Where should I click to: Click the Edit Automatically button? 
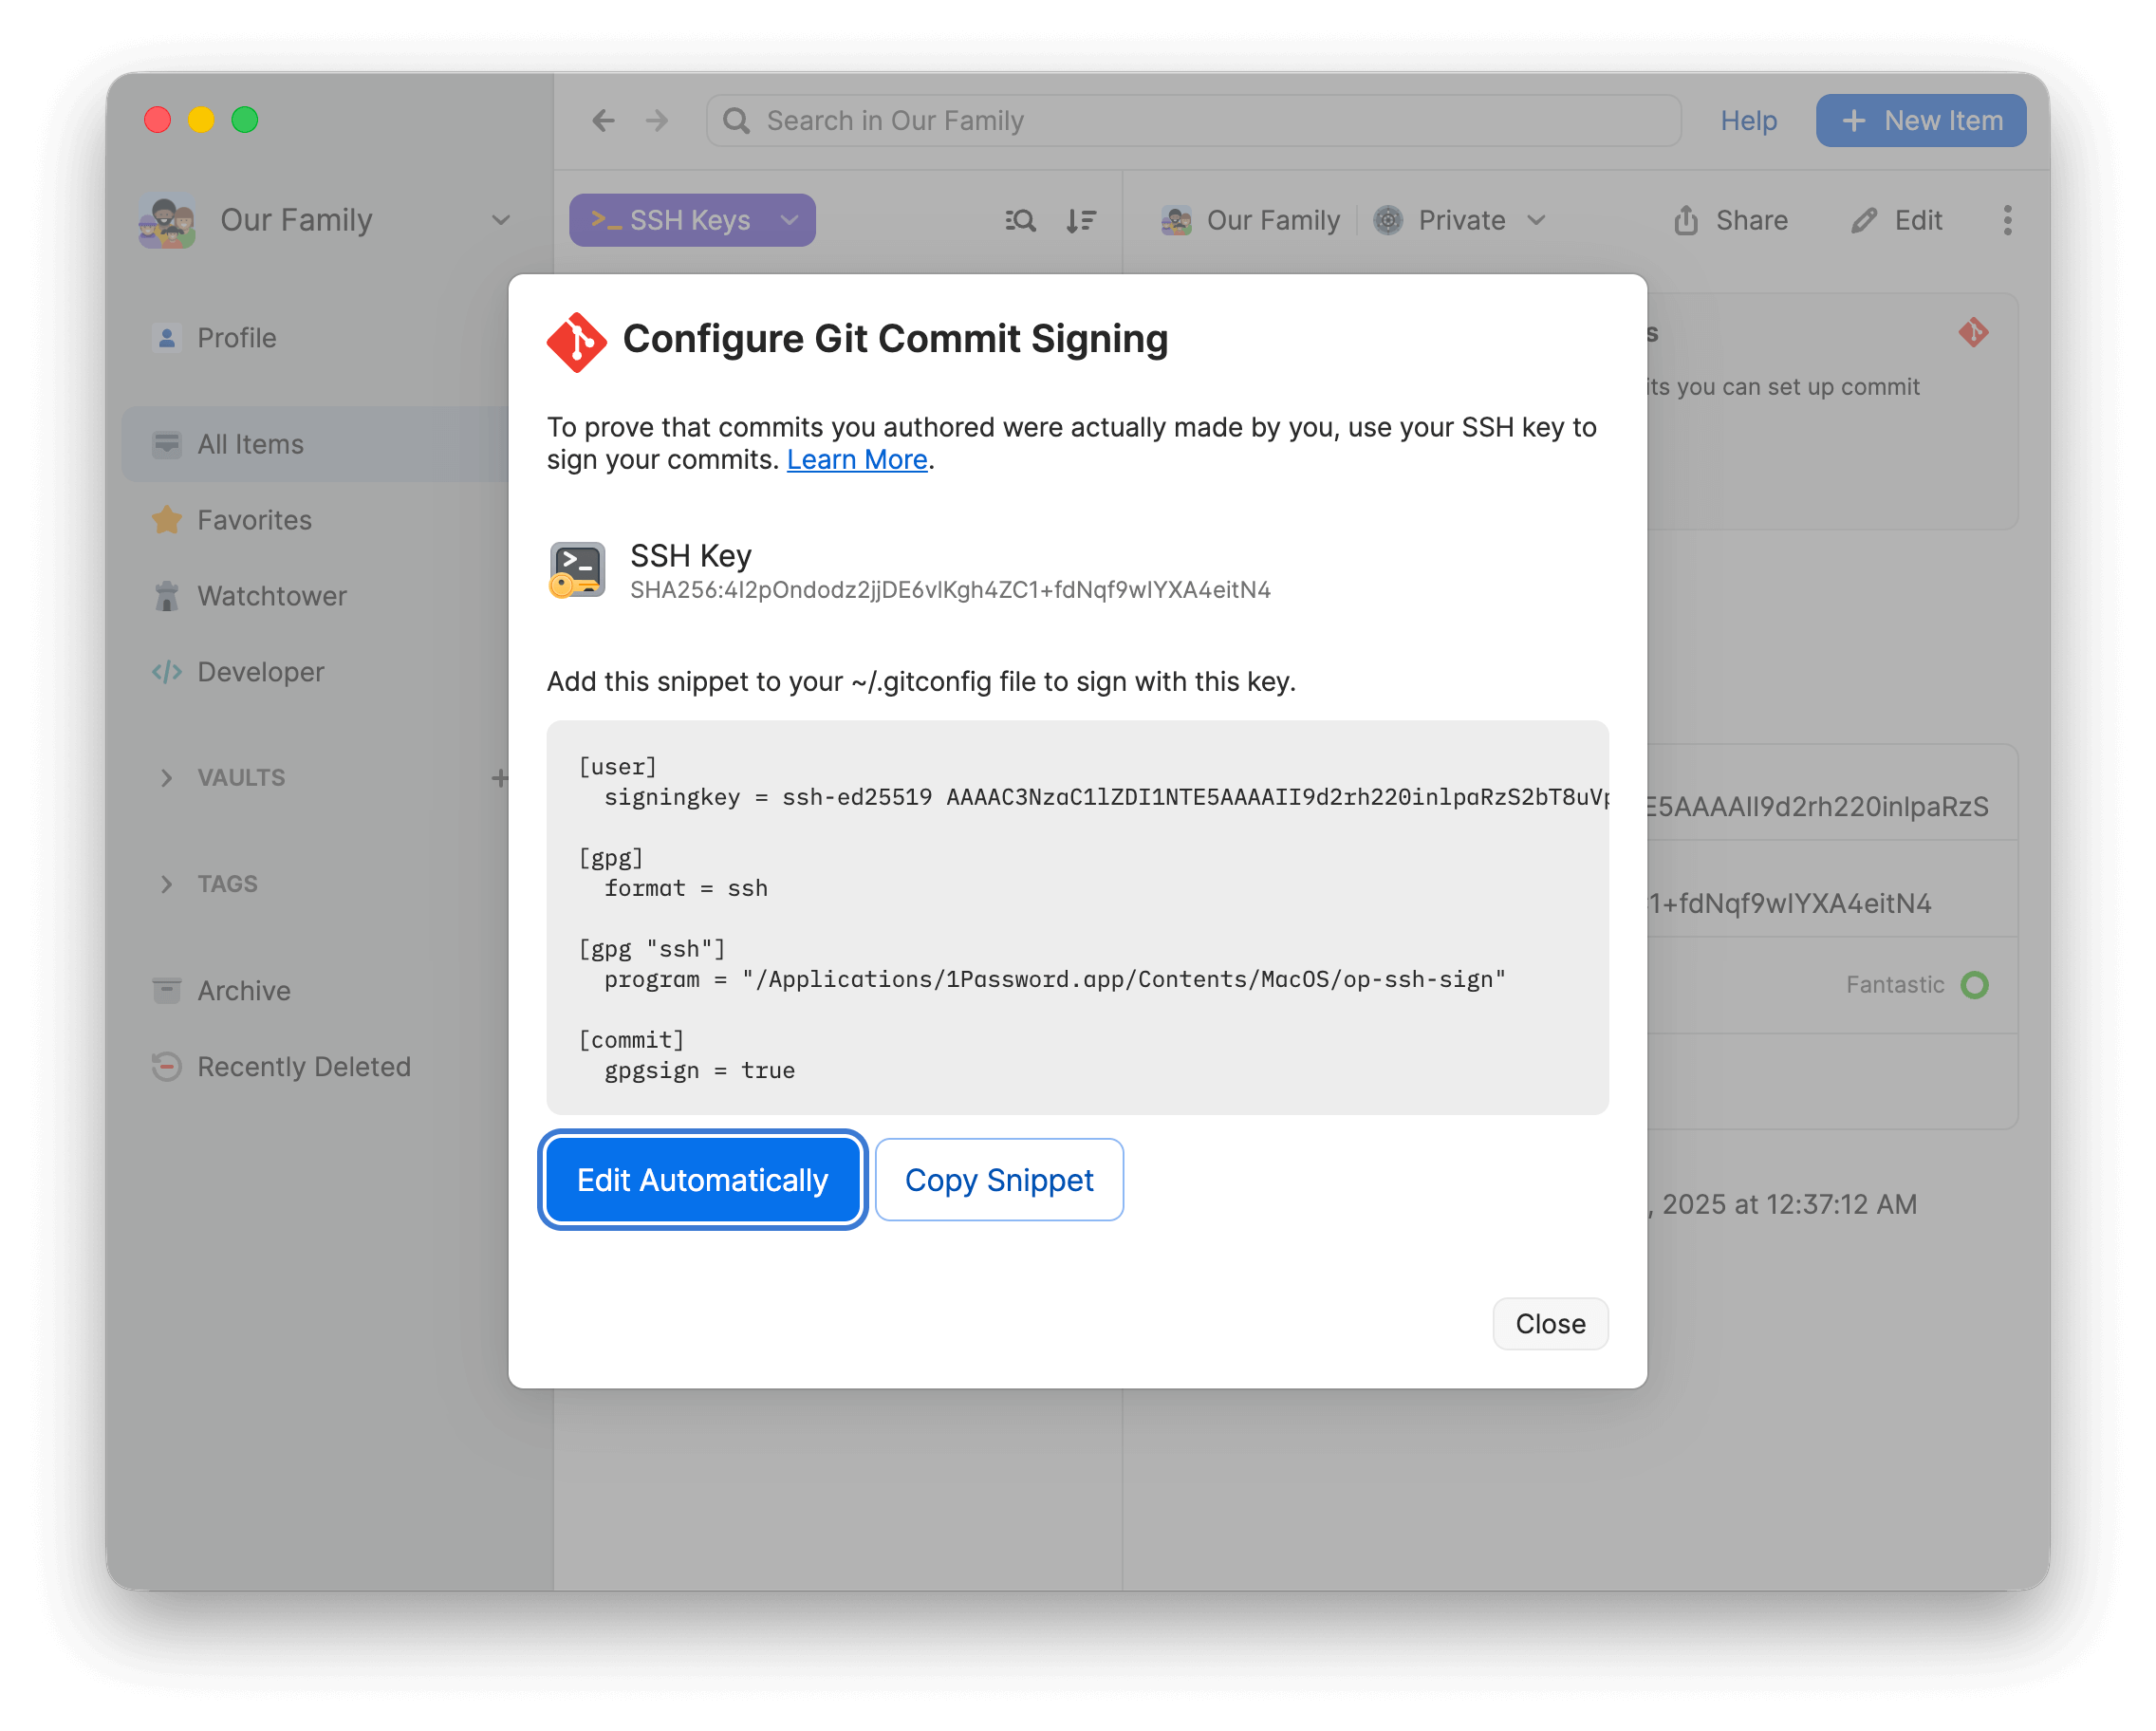(x=702, y=1180)
